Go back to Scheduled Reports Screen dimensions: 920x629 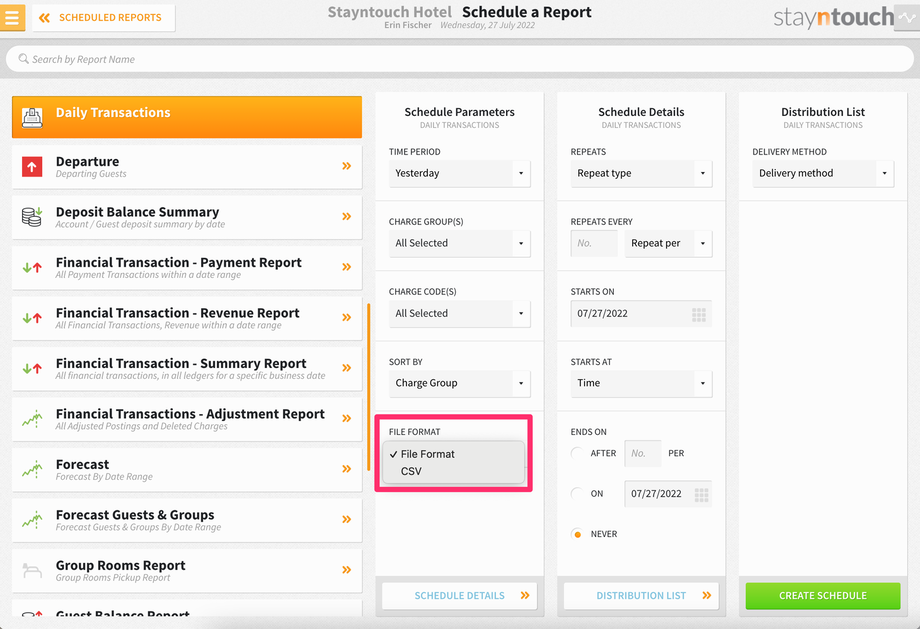click(x=103, y=18)
